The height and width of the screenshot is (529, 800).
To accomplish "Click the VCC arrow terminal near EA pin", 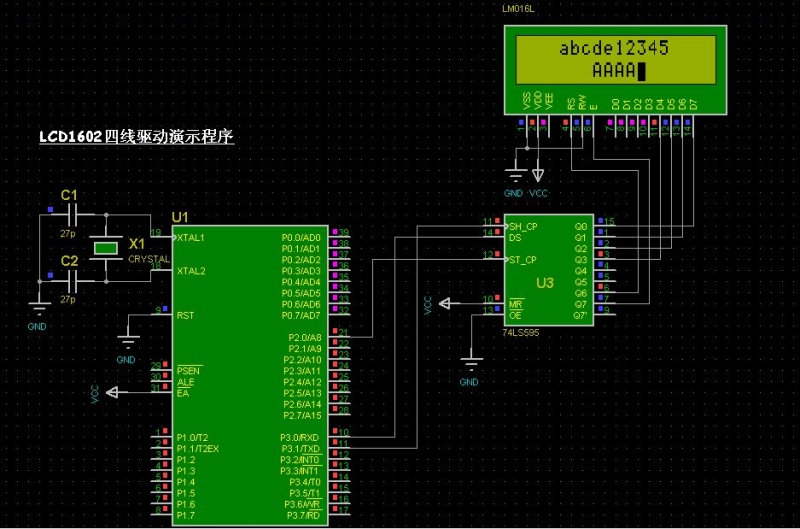I will pos(112,392).
